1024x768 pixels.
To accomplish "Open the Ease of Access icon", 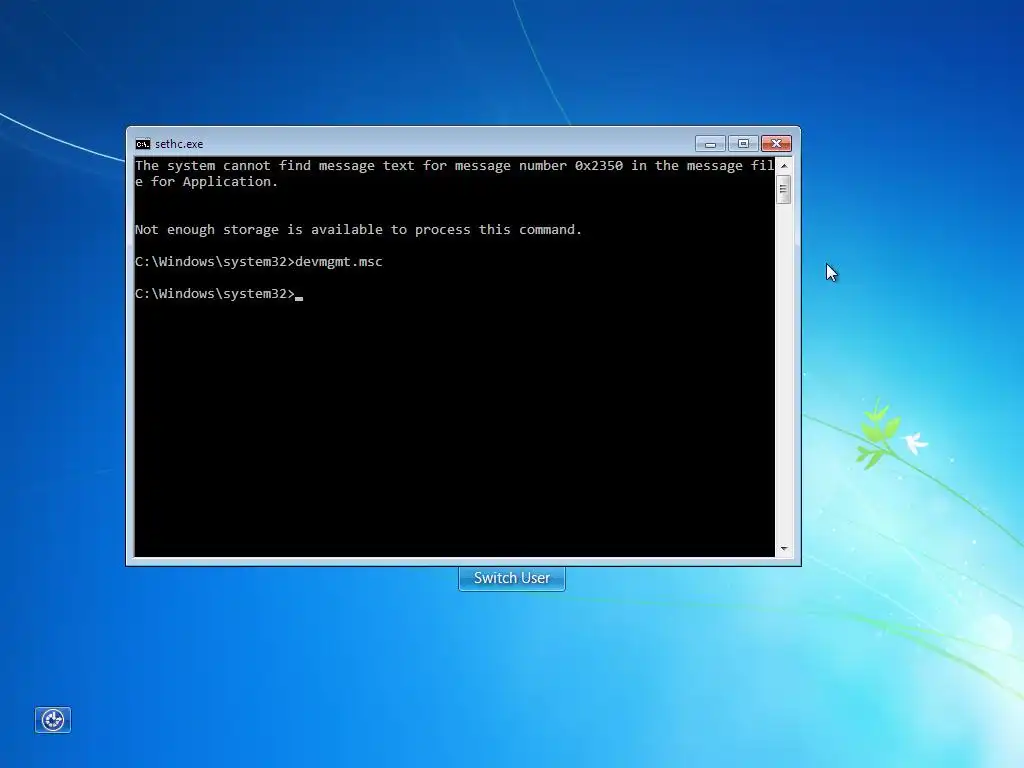I will coord(53,720).
